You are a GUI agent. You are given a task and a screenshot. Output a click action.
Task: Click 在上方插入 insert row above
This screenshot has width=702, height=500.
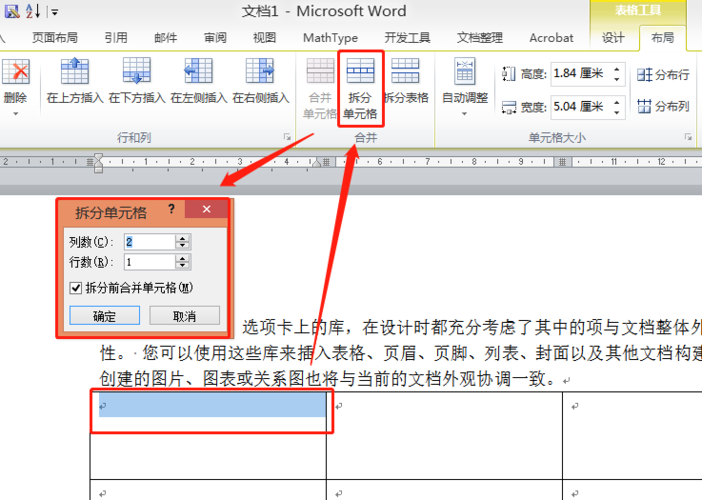[x=75, y=81]
